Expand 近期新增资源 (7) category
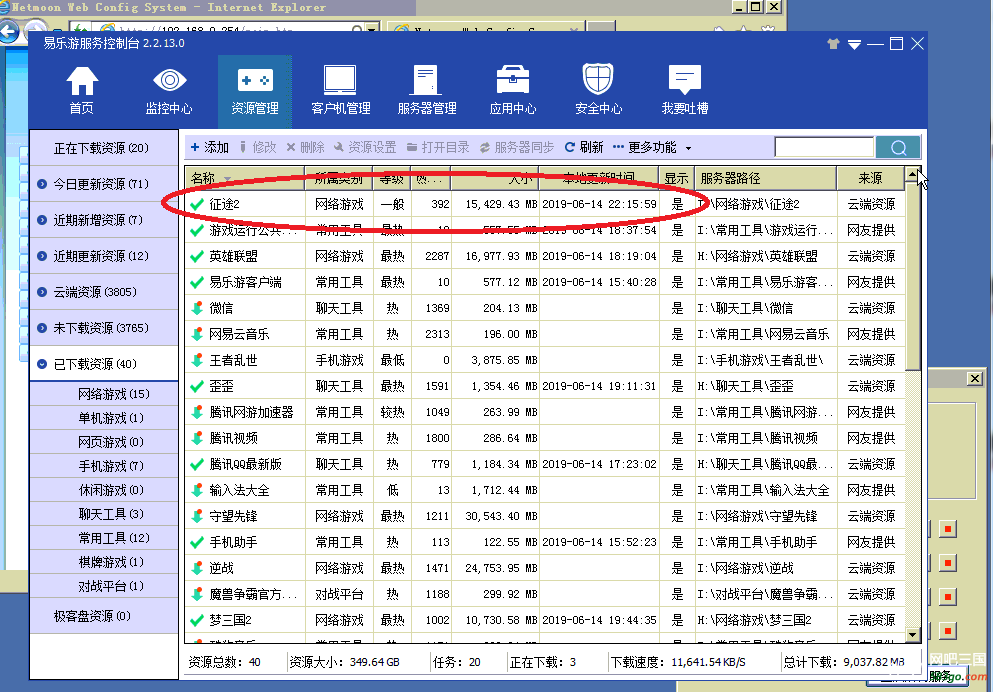This screenshot has width=993, height=692. click(104, 220)
